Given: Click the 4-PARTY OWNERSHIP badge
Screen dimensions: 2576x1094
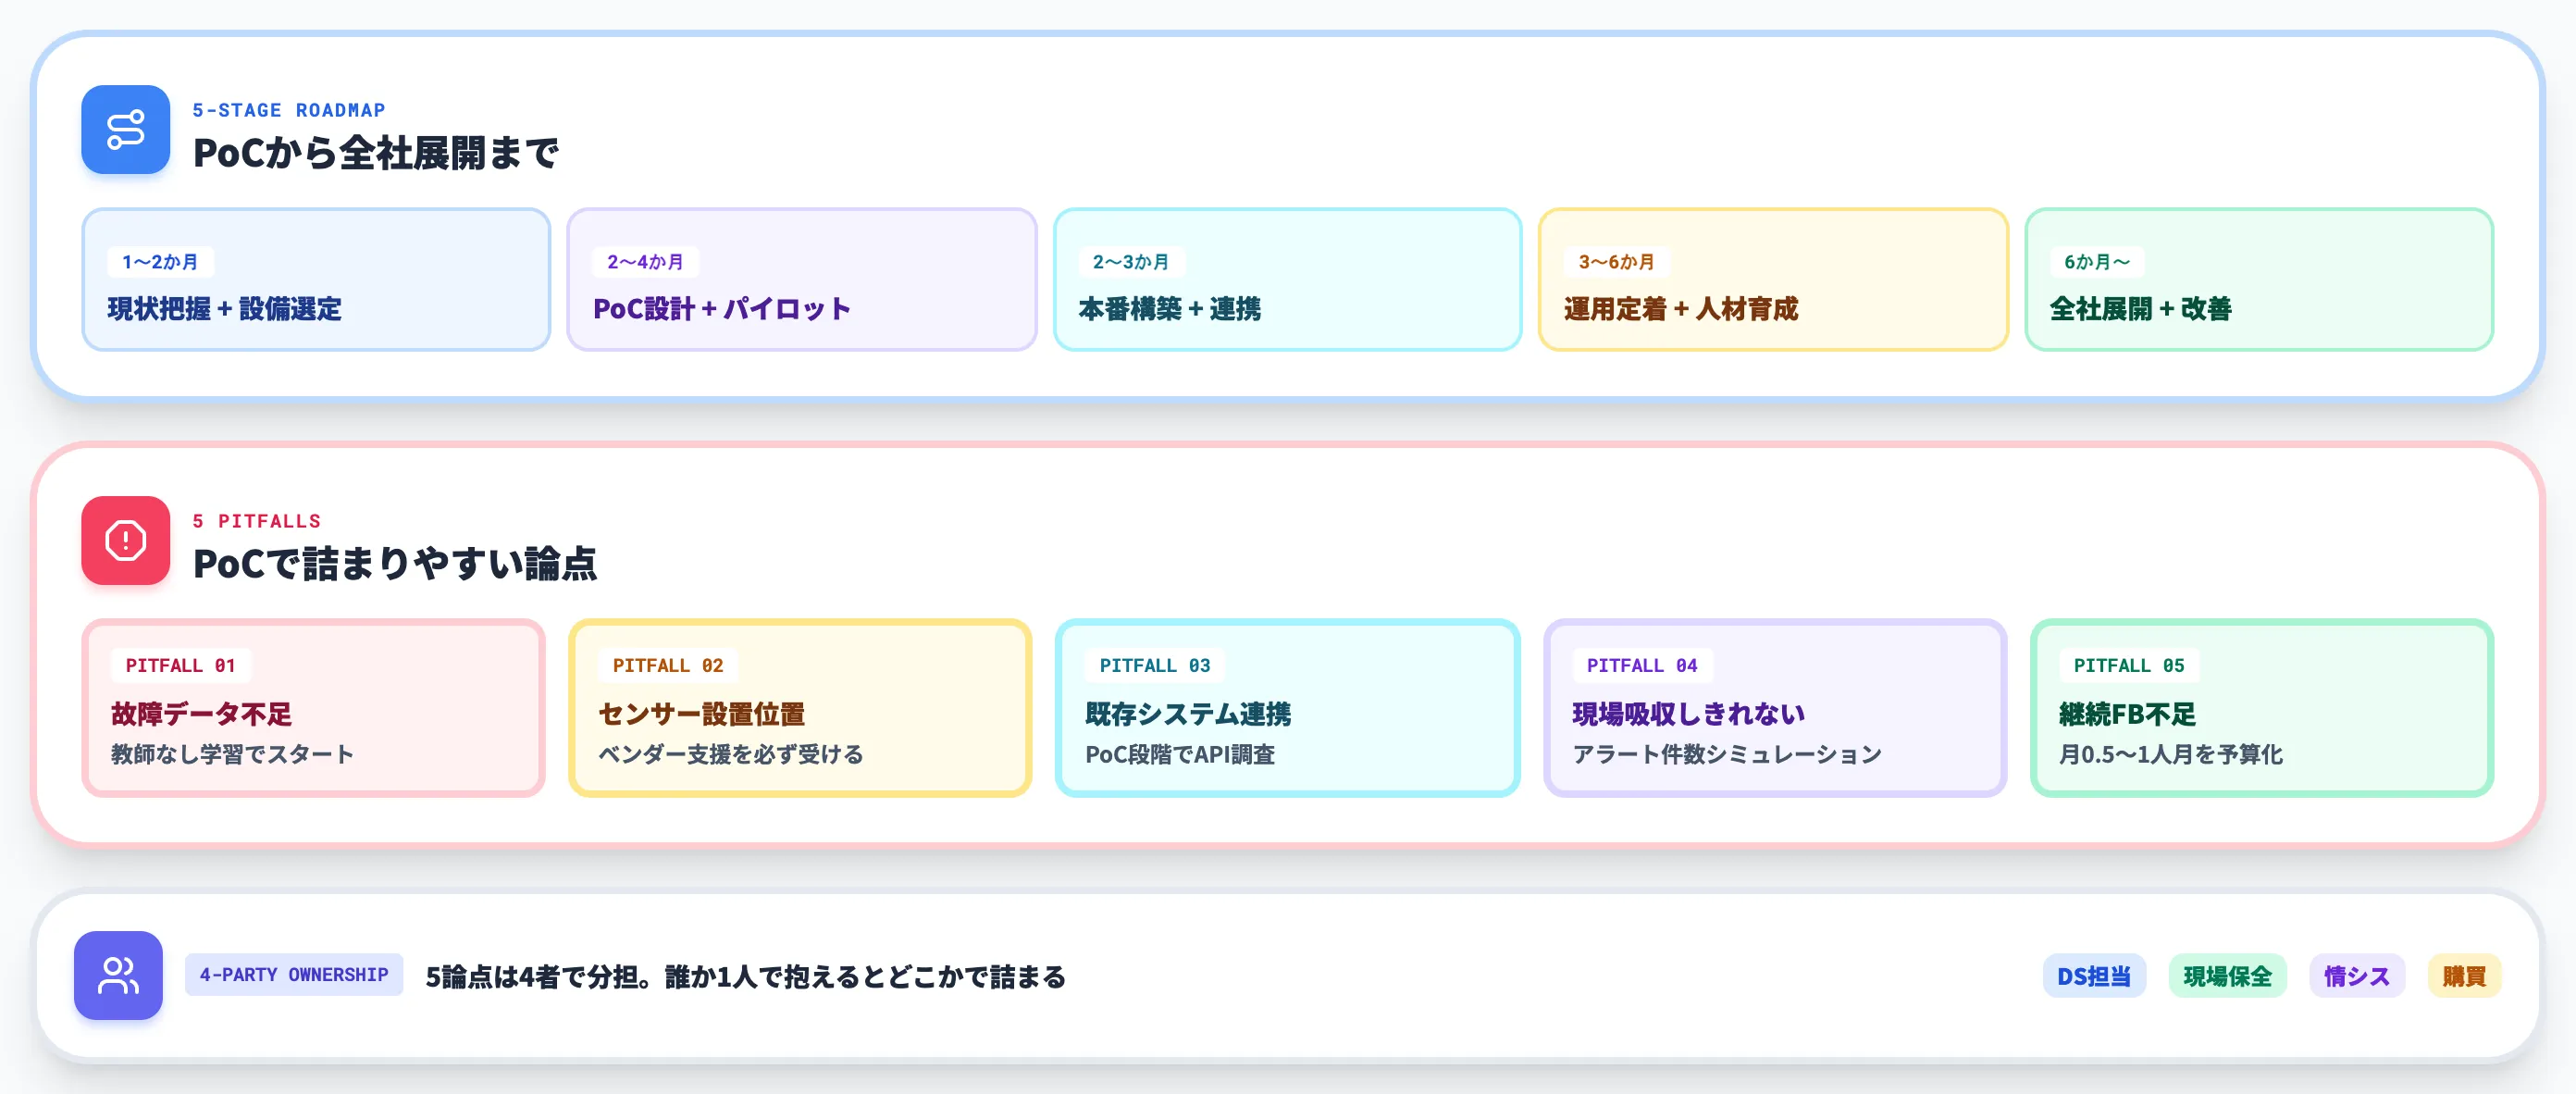Looking at the screenshot, I should 294,975.
